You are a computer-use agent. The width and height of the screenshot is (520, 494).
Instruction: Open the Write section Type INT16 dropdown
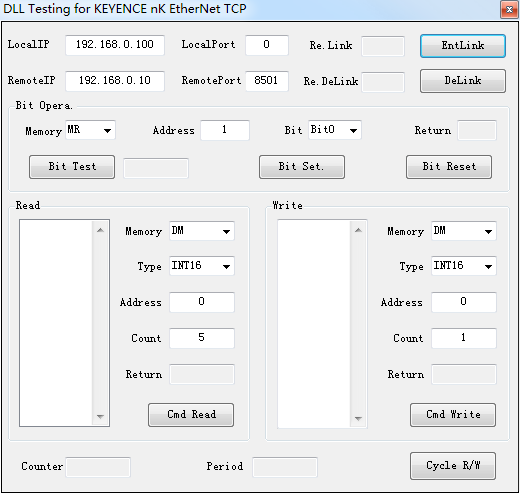click(464, 266)
